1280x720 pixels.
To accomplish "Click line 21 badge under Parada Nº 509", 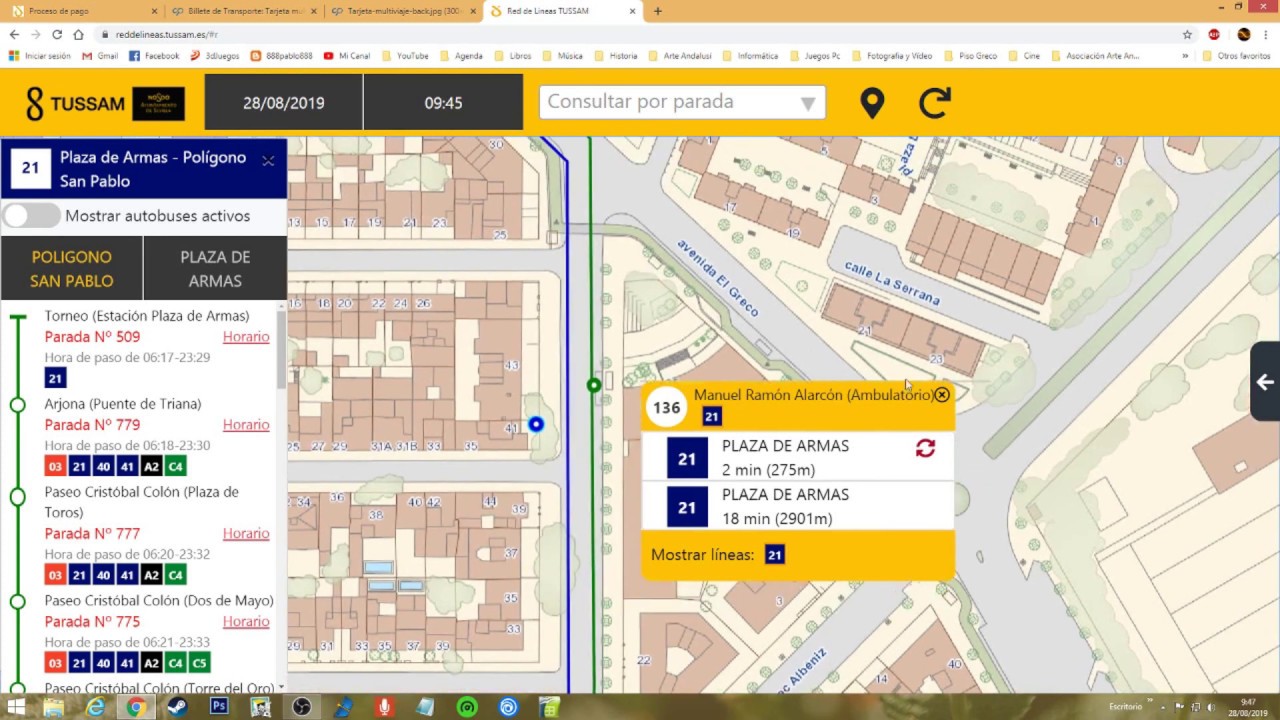I will pos(55,378).
